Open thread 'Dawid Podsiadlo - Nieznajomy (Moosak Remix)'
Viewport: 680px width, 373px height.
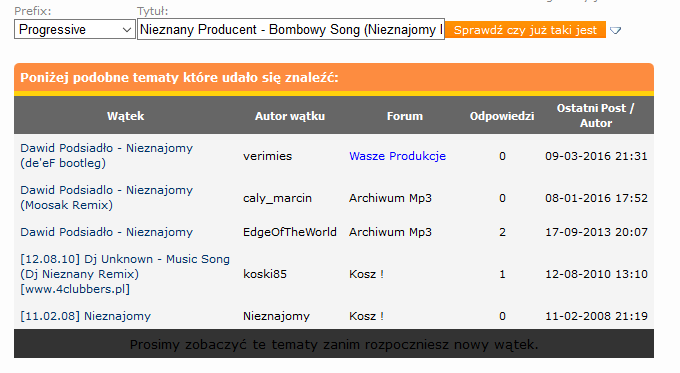(106, 198)
